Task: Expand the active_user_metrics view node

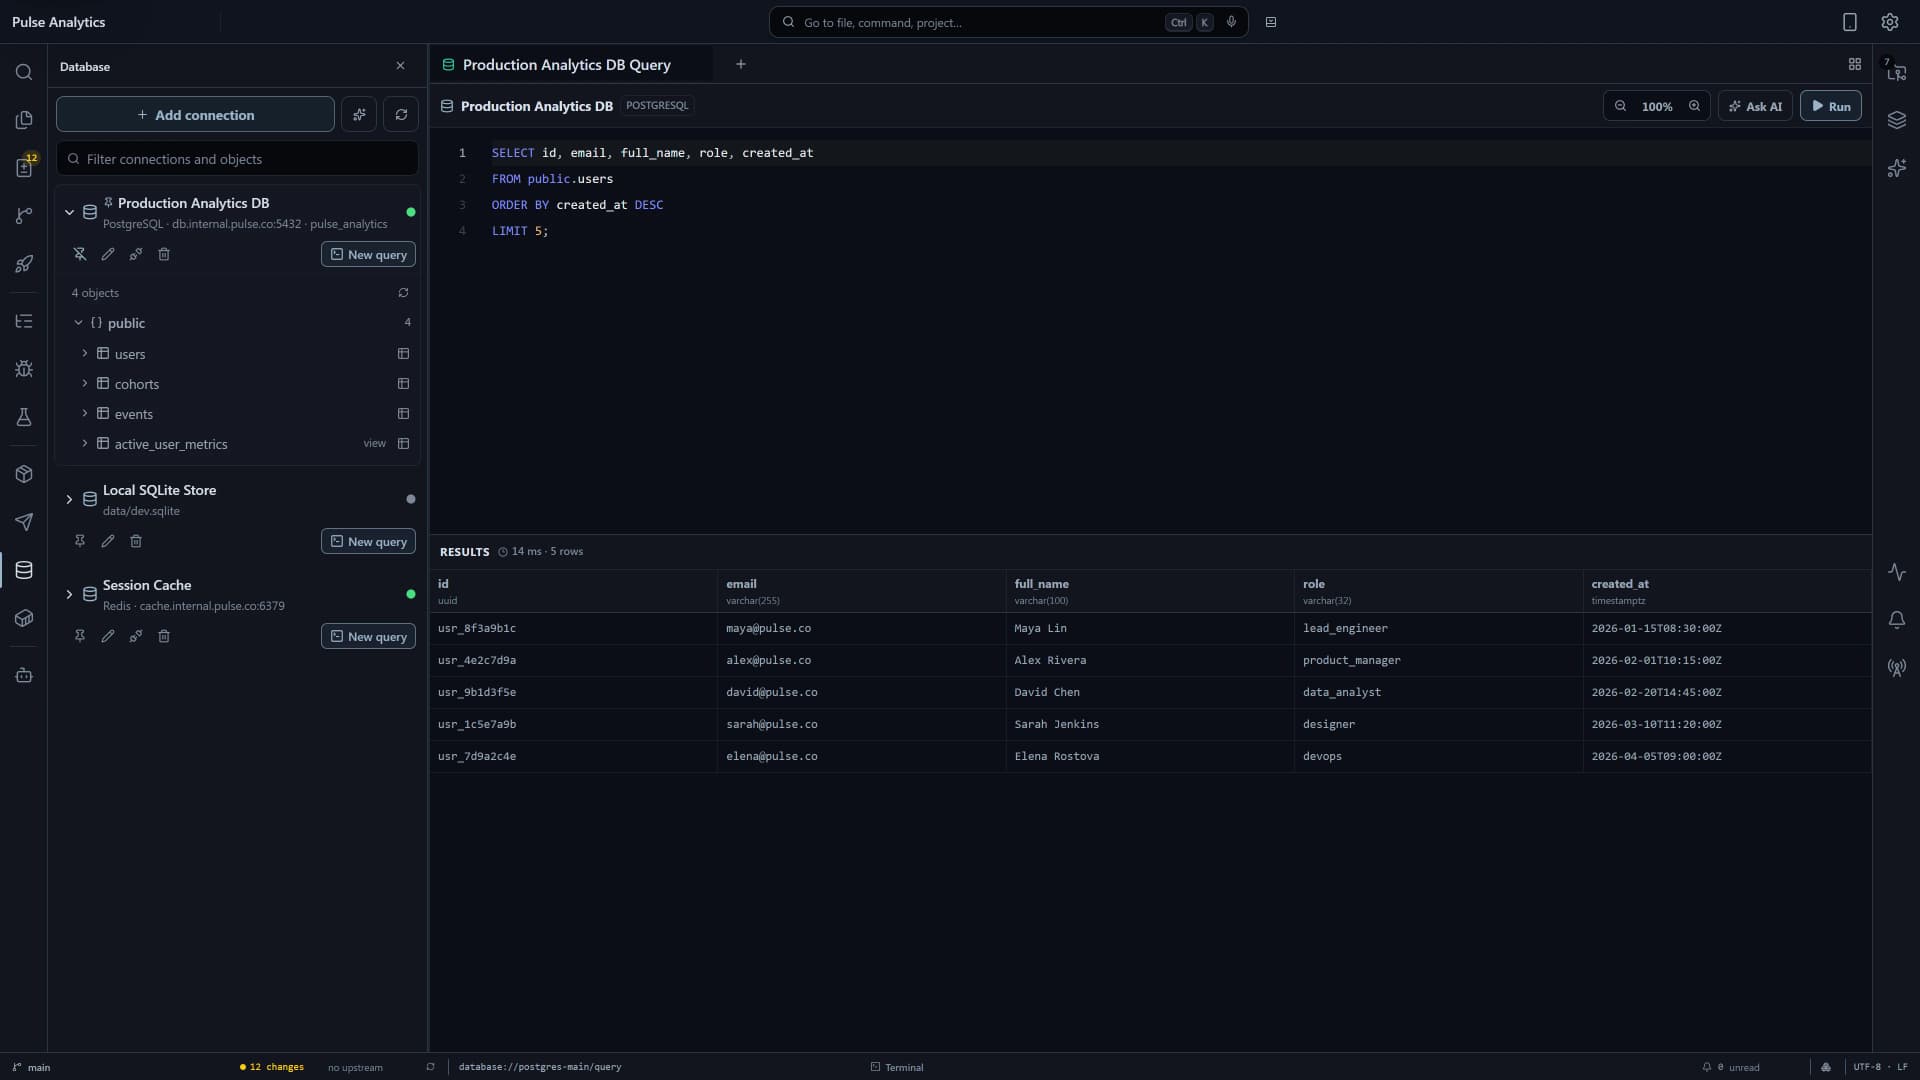Action: click(x=85, y=444)
